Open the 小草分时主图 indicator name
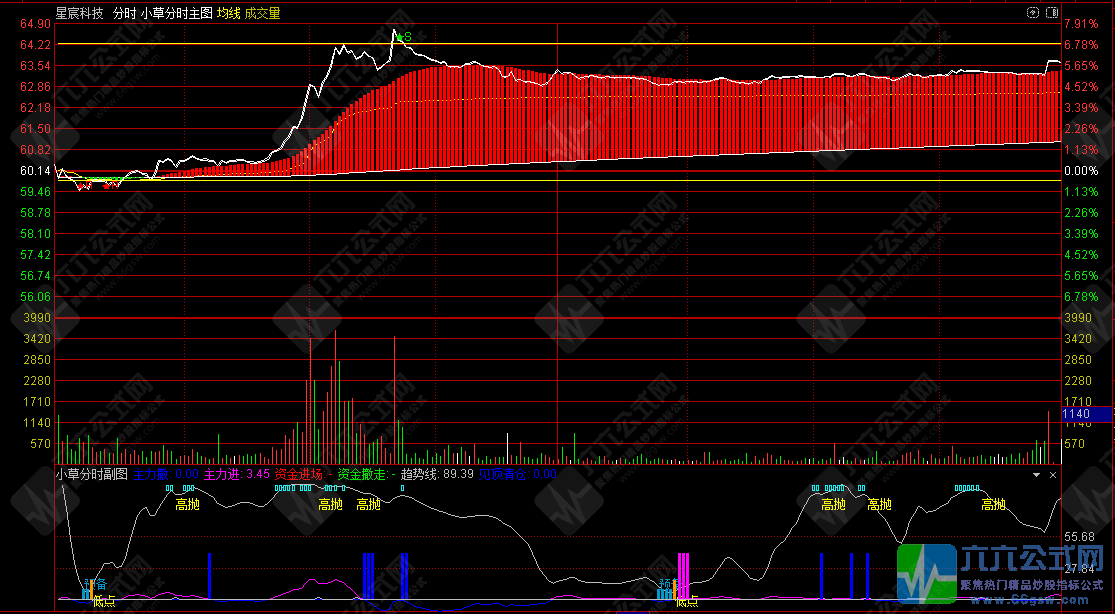Viewport: 1115px width, 614px height. click(x=176, y=14)
